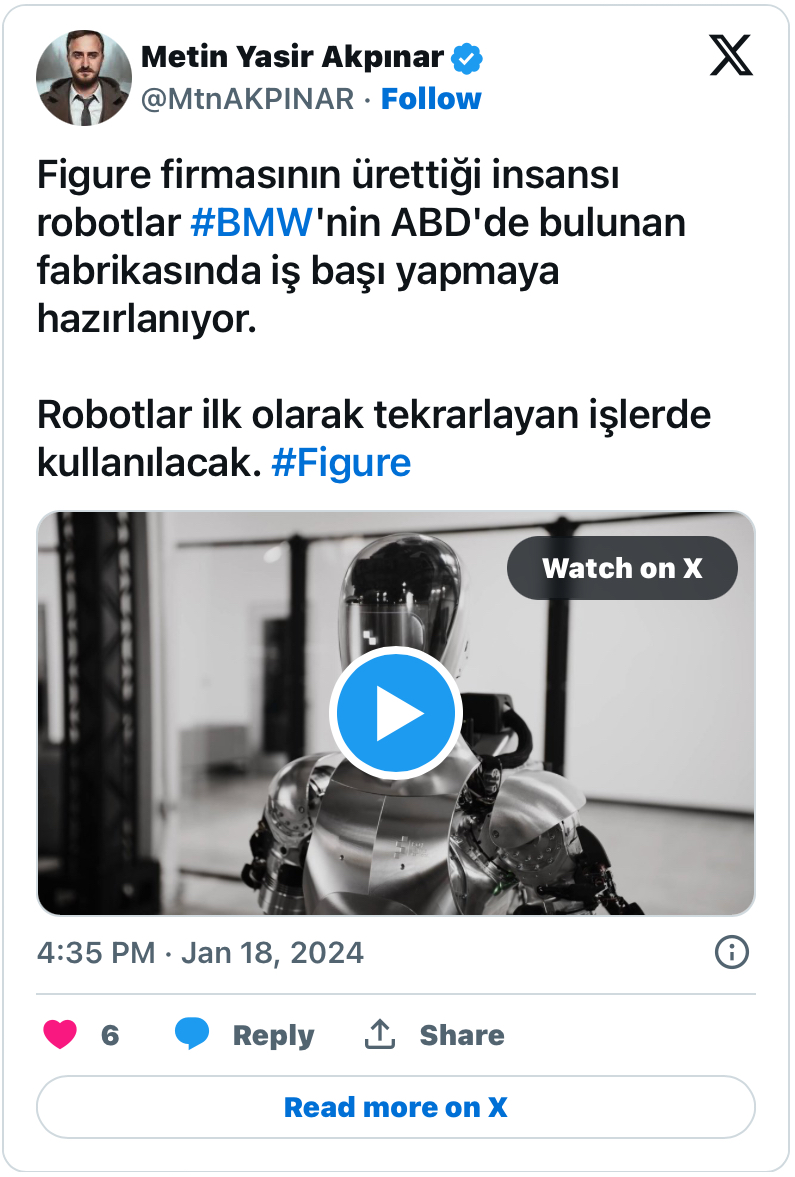This screenshot has height=1177, width=795.
Task: Open the #Figure hashtag
Action: click(x=341, y=462)
